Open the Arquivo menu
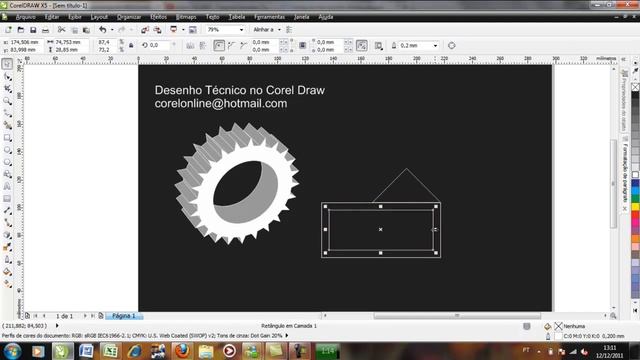 coord(25,17)
